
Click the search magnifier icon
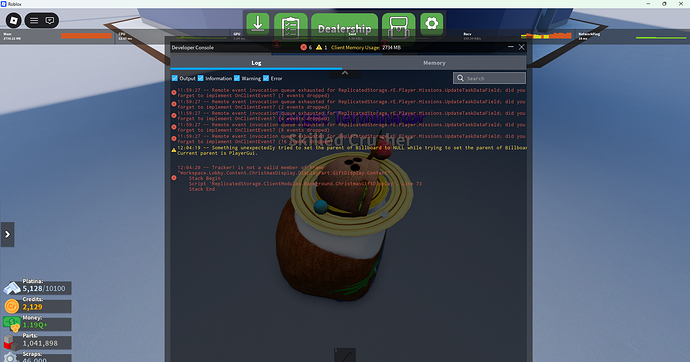460,78
